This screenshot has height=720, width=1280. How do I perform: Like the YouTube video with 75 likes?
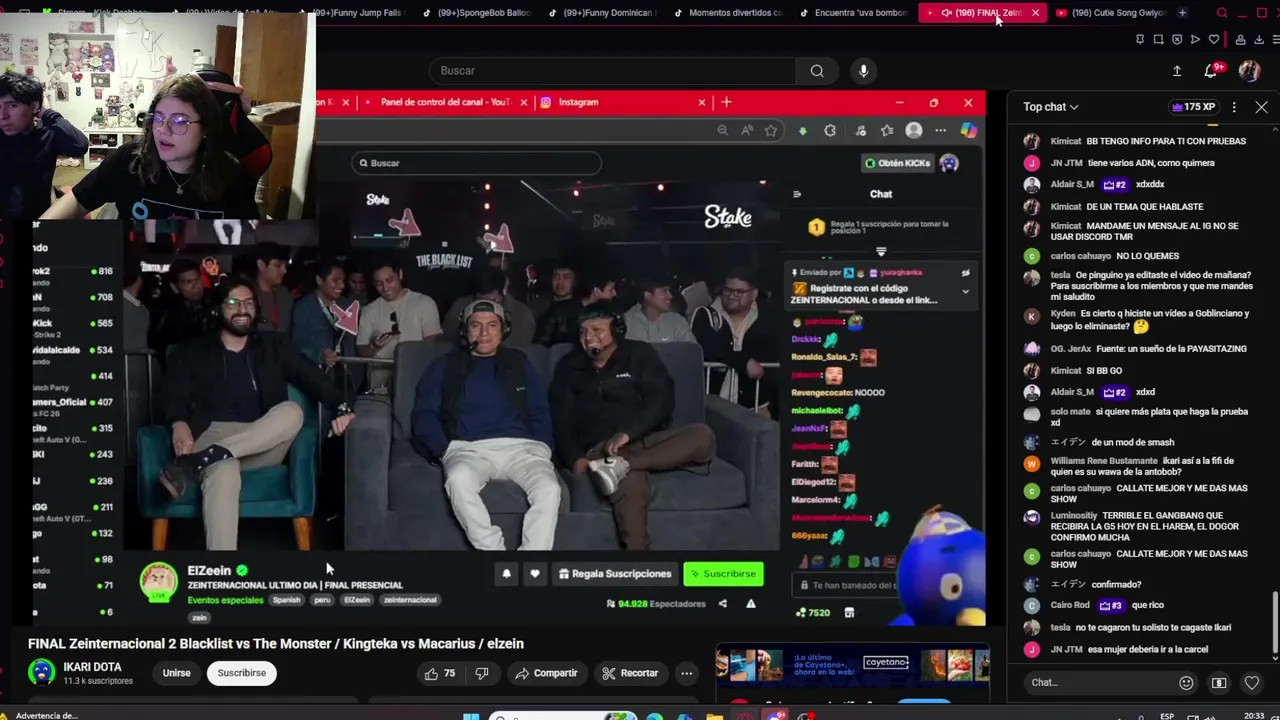pos(441,673)
